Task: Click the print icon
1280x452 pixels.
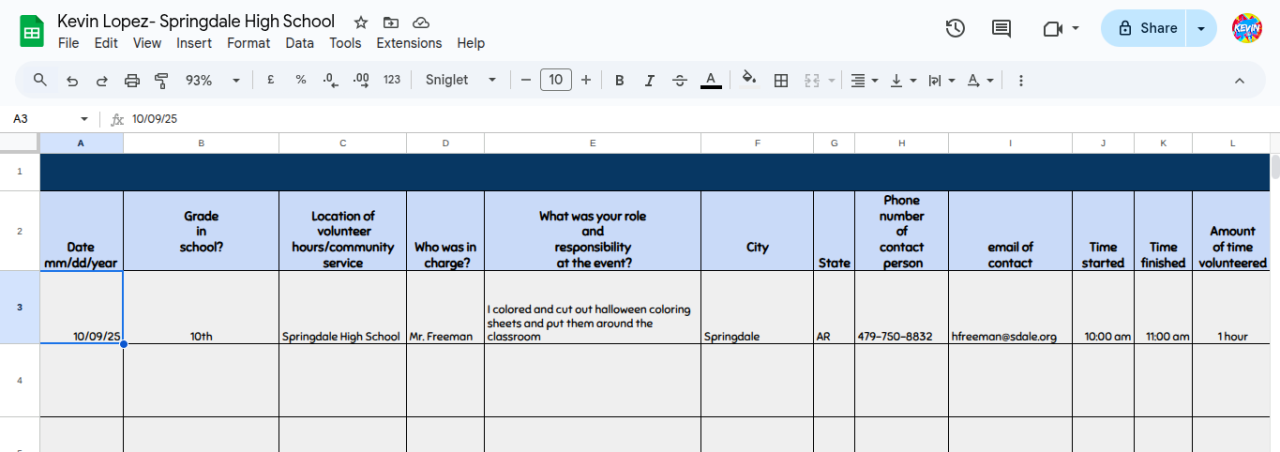Action: coord(132,80)
